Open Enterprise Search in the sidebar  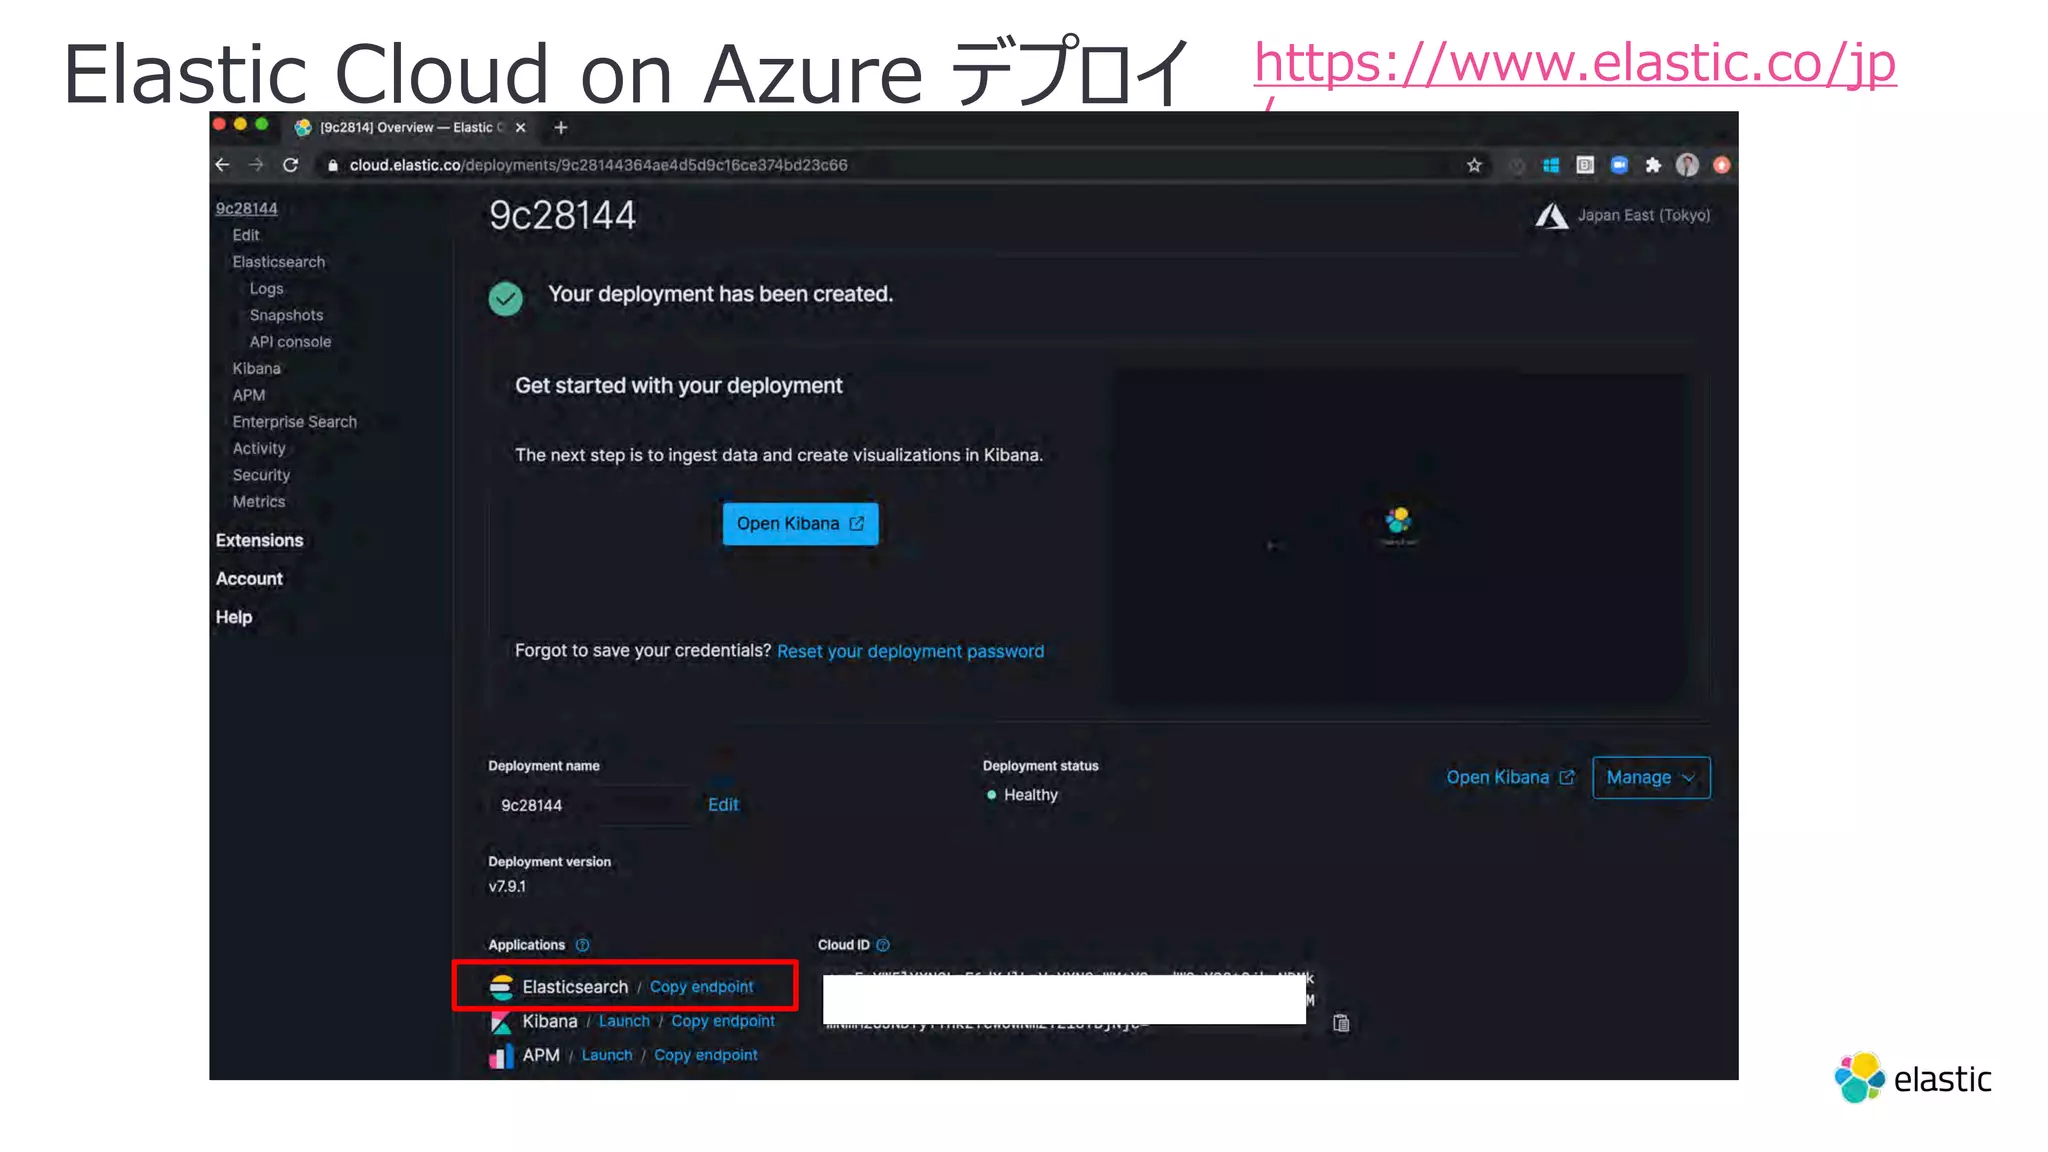tap(295, 422)
